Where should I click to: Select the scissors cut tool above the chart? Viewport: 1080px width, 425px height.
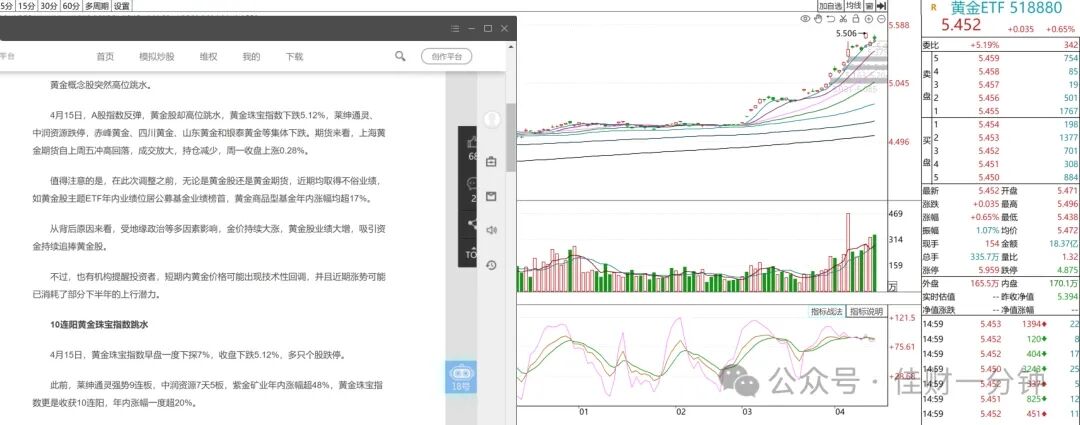[843, 19]
